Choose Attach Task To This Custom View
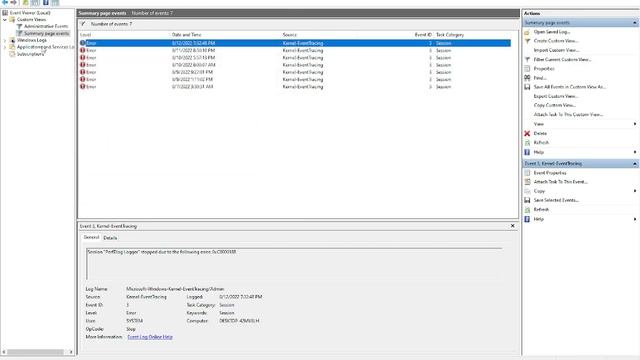640x360 pixels. [568, 115]
